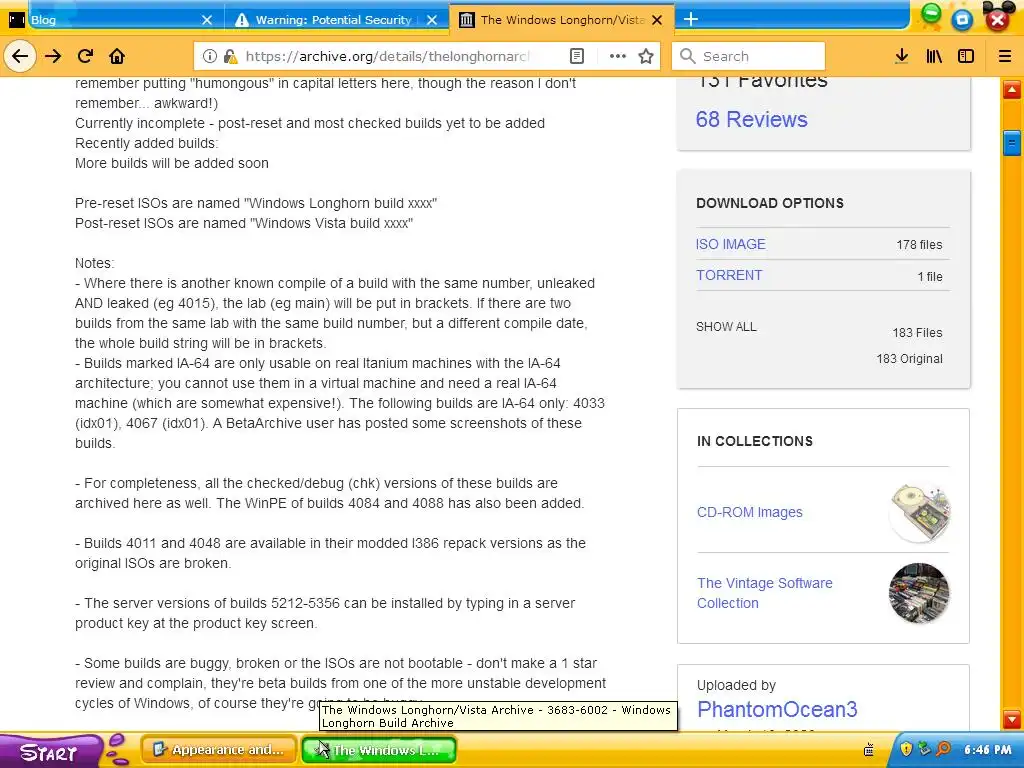This screenshot has width=1024, height=768.
Task: Focus the Search box in the toolbar
Action: click(748, 56)
